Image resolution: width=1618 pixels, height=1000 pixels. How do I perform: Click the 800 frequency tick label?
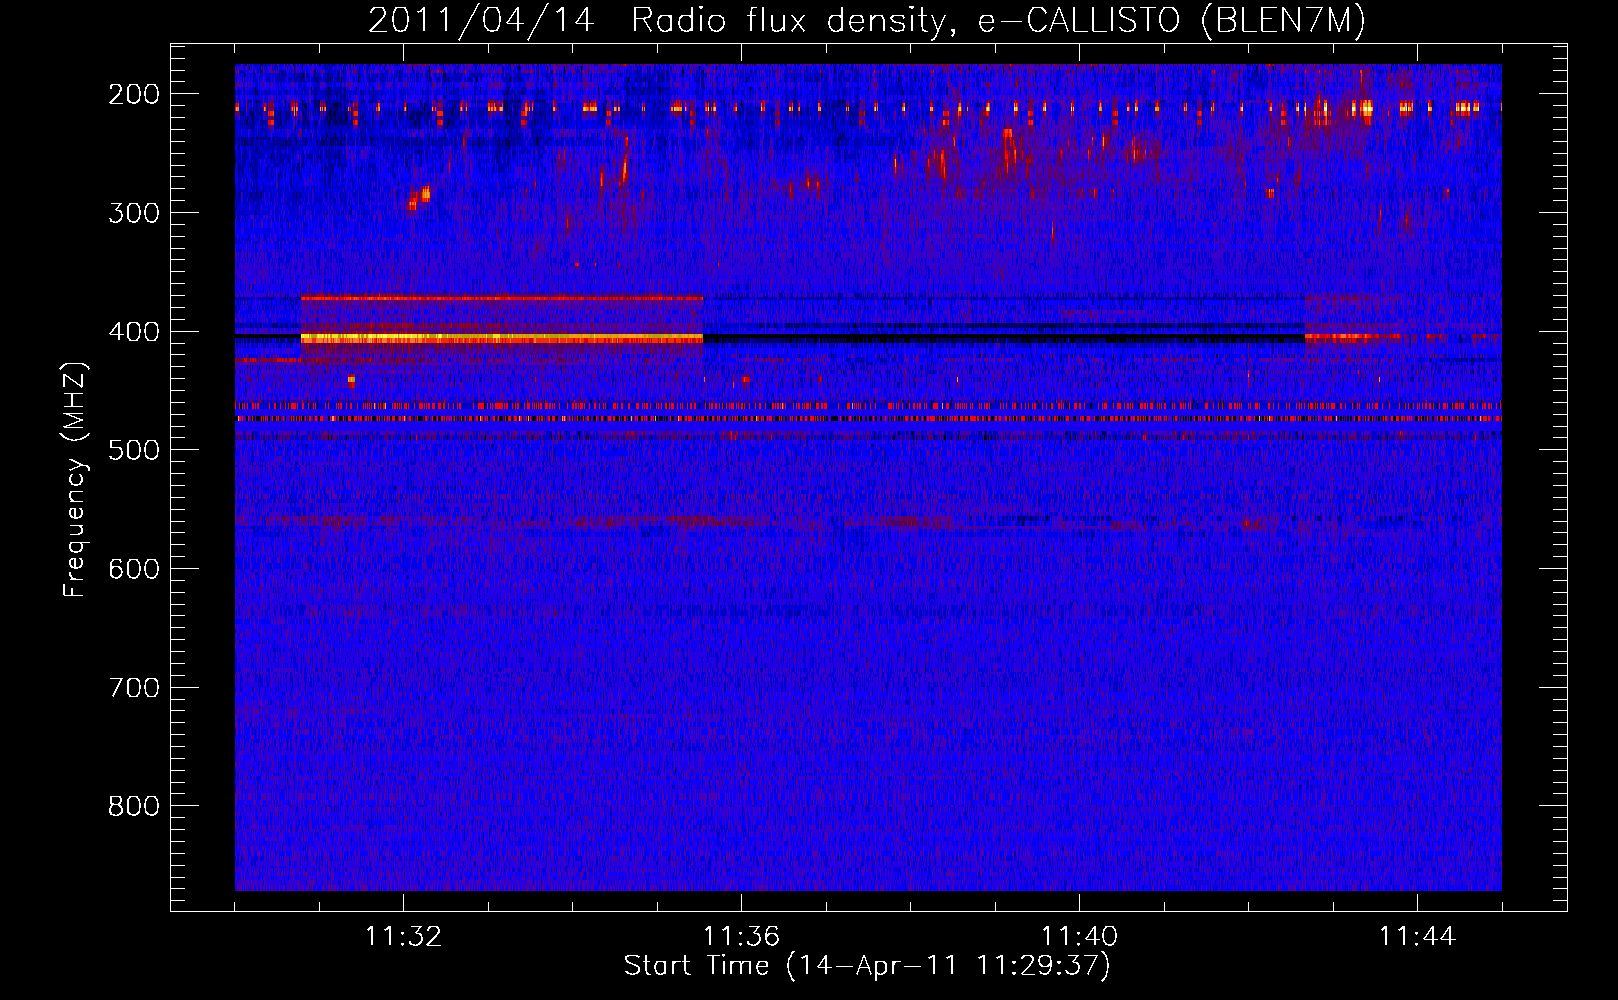(134, 806)
